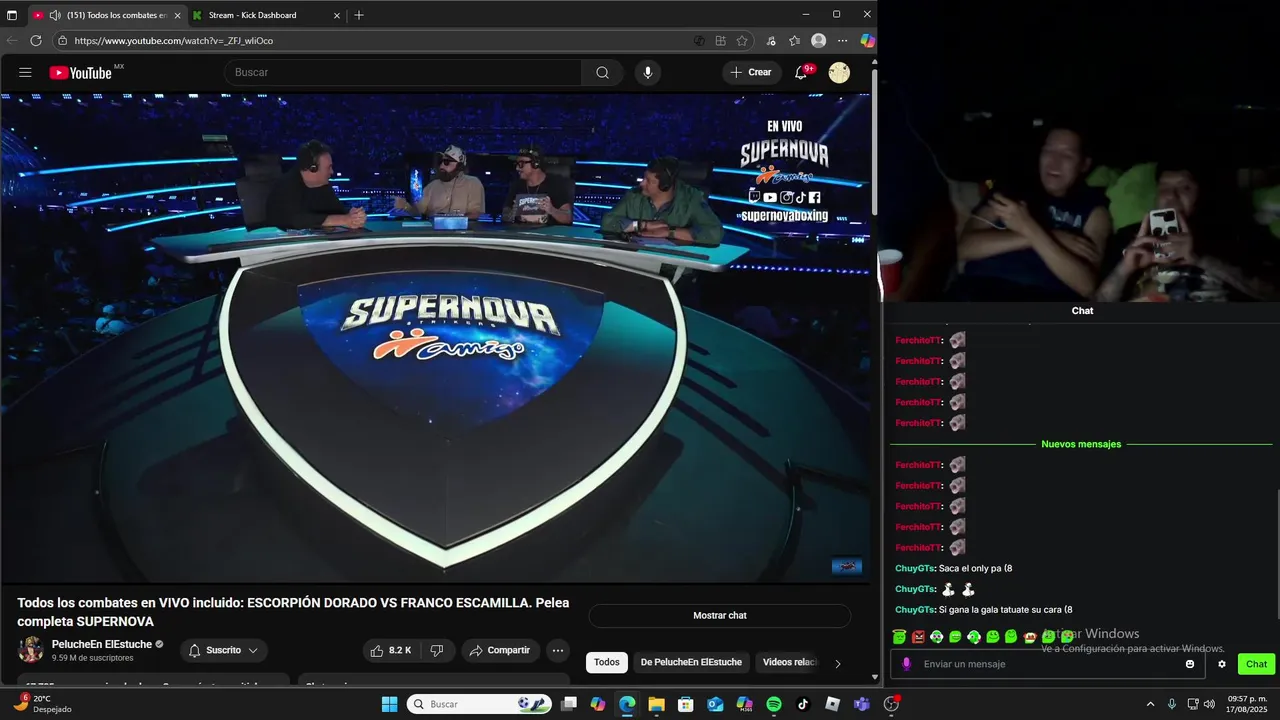Open Microsoft Teams on the taskbar
Image resolution: width=1280 pixels, height=720 pixels.
[x=862, y=704]
